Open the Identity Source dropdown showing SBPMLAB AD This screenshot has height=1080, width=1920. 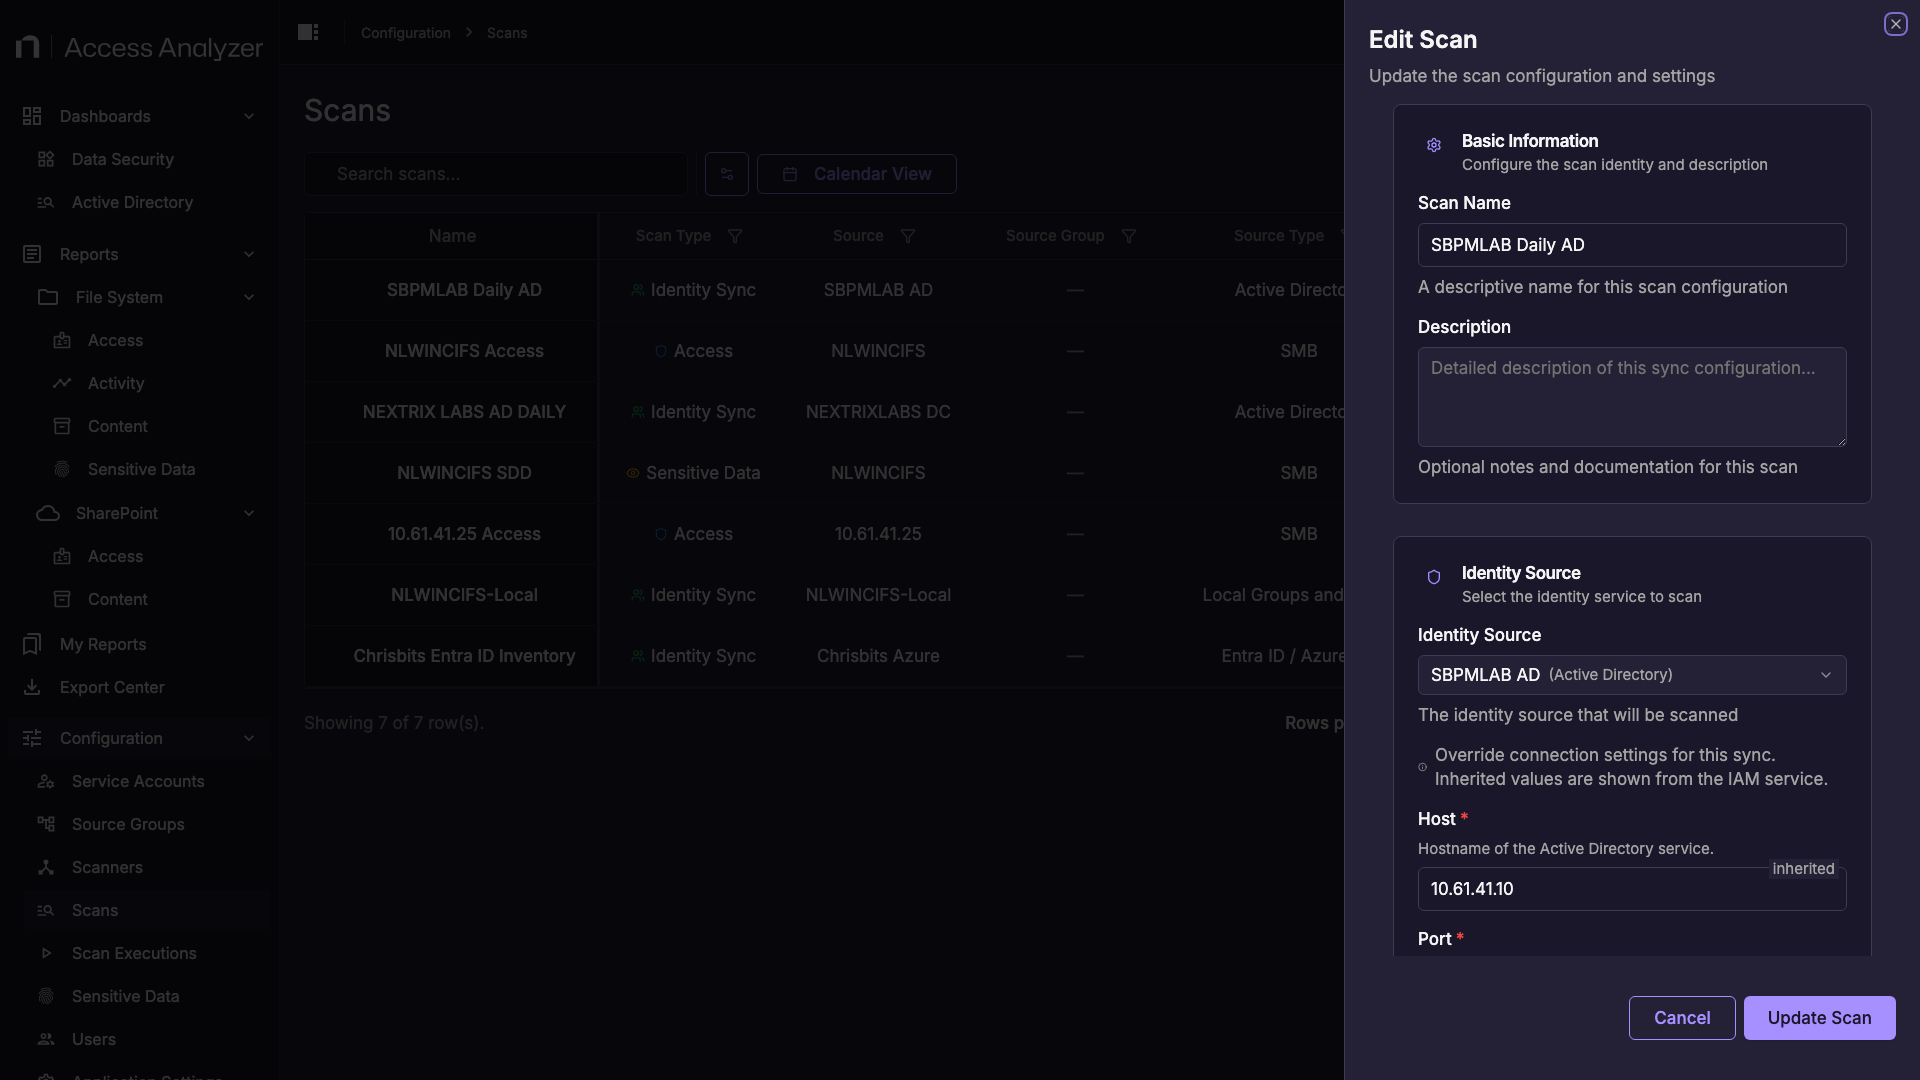pyautogui.click(x=1631, y=675)
